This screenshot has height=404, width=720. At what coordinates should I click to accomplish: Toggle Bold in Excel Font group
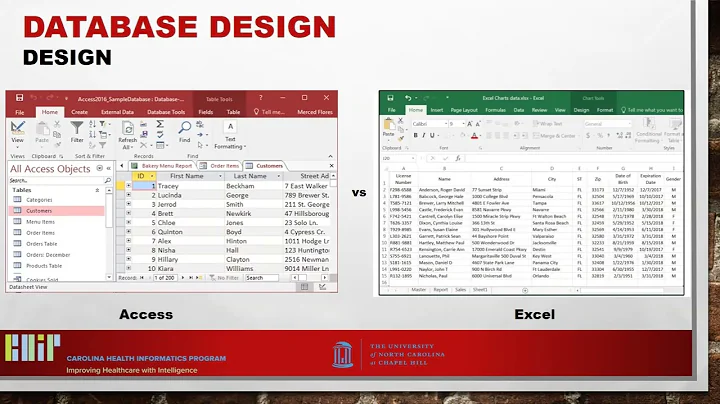[416, 135]
